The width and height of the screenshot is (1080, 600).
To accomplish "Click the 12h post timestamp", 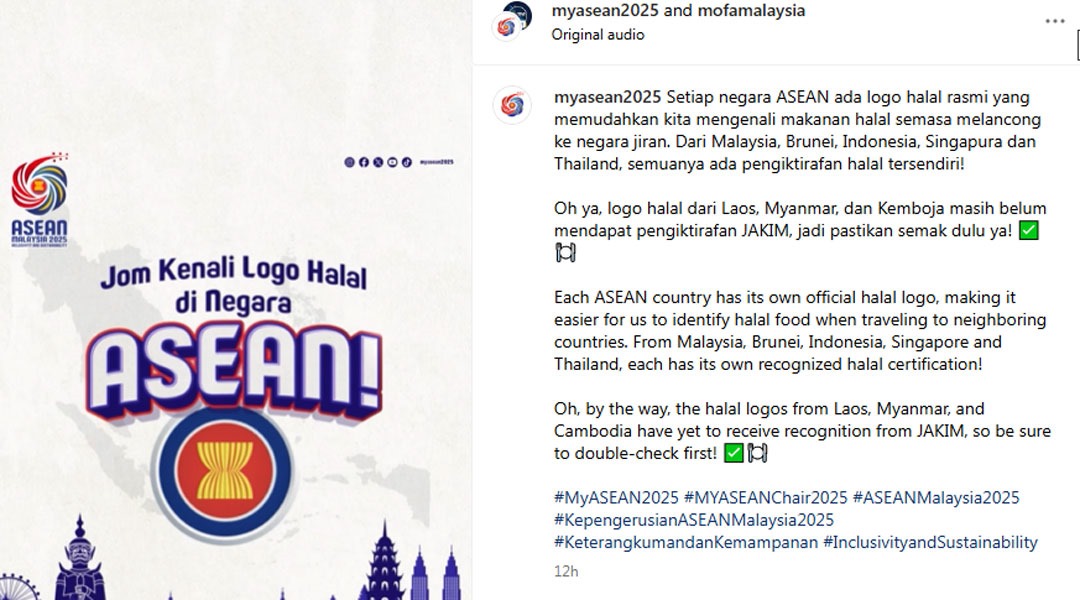I will click(566, 571).
